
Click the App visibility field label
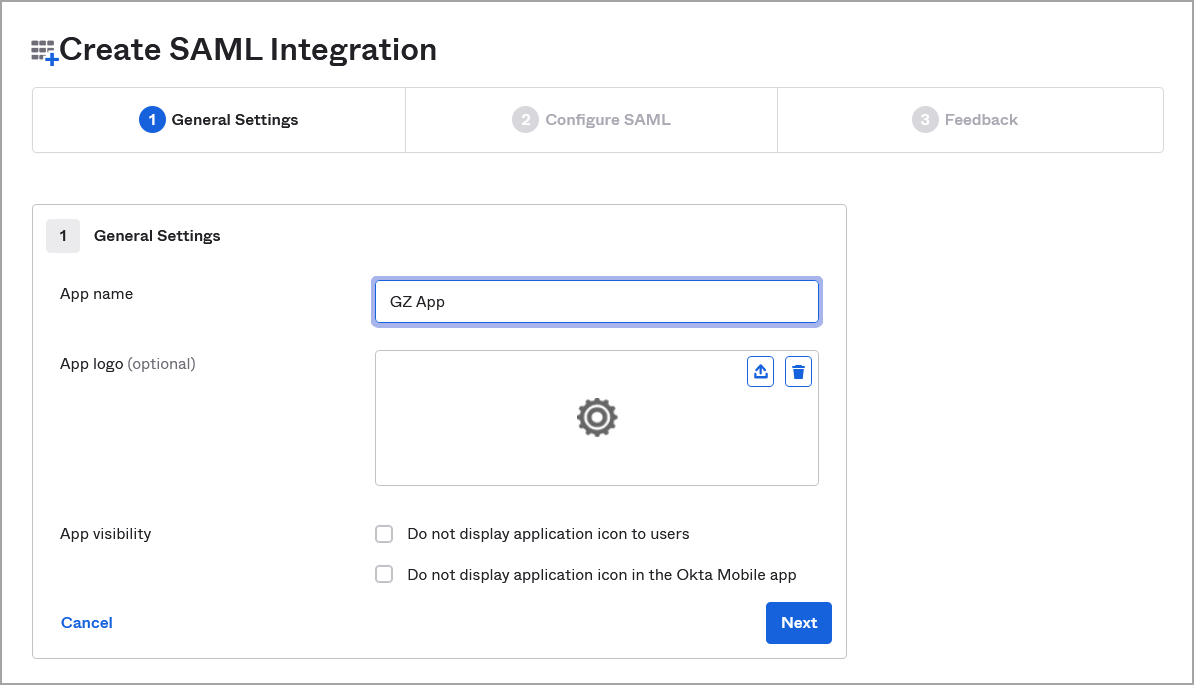click(105, 534)
